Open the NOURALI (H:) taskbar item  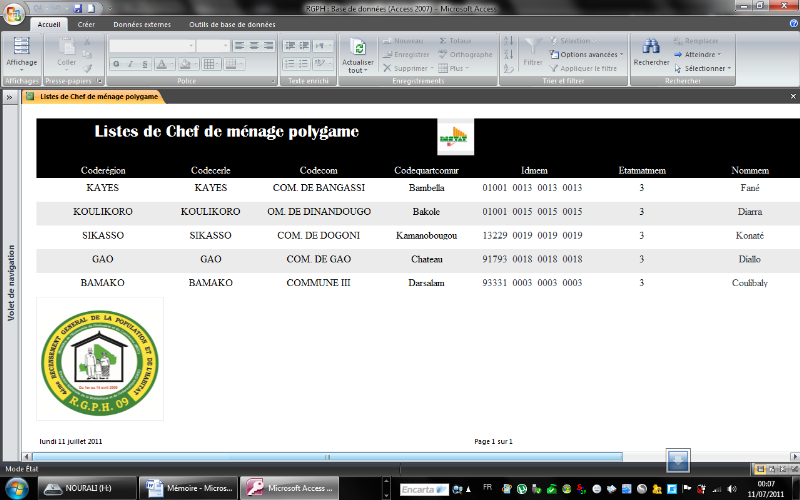pos(87,488)
